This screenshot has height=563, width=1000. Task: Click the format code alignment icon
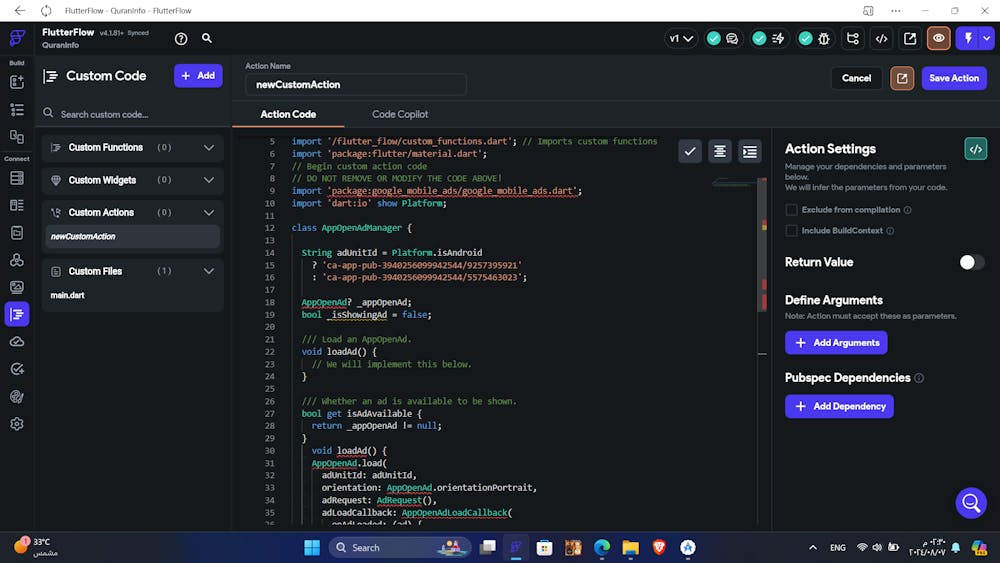(719, 151)
